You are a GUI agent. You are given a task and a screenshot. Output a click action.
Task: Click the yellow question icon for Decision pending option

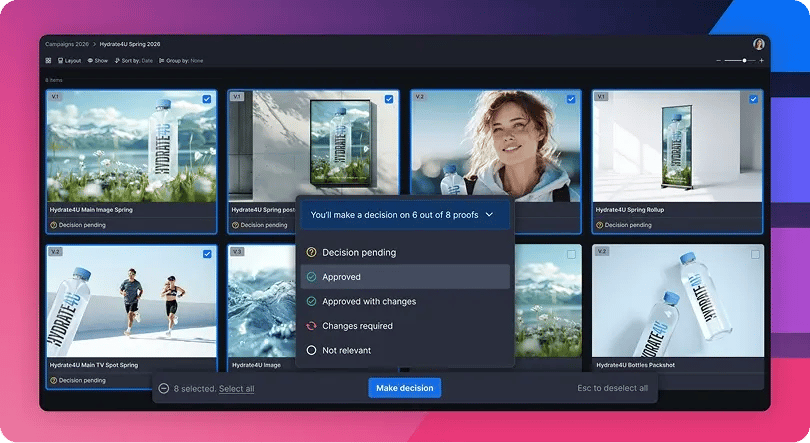click(x=311, y=252)
